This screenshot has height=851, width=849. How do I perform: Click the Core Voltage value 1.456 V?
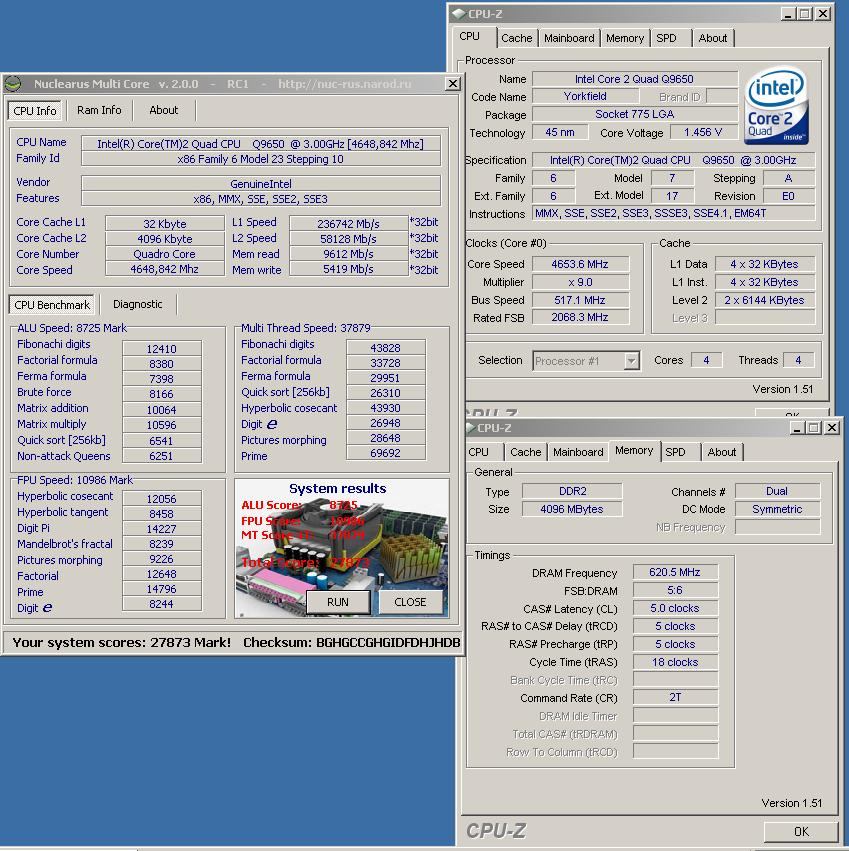[702, 132]
